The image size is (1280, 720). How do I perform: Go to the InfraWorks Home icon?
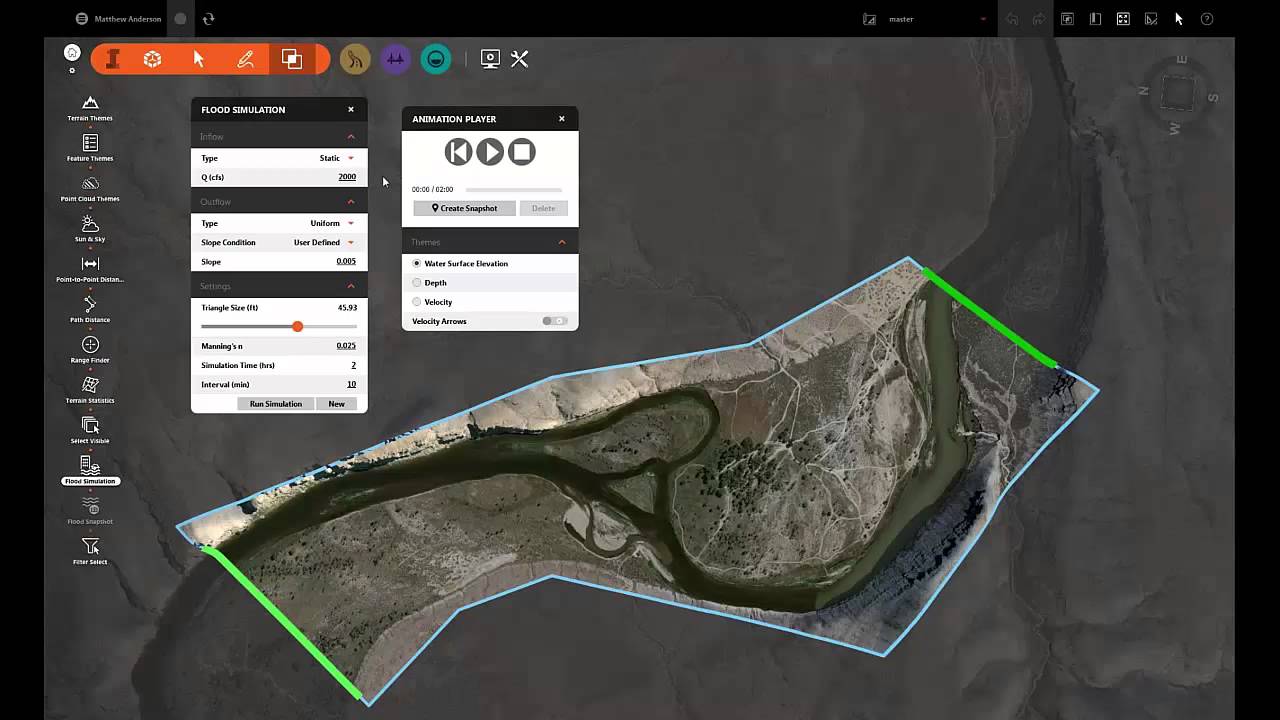click(72, 52)
